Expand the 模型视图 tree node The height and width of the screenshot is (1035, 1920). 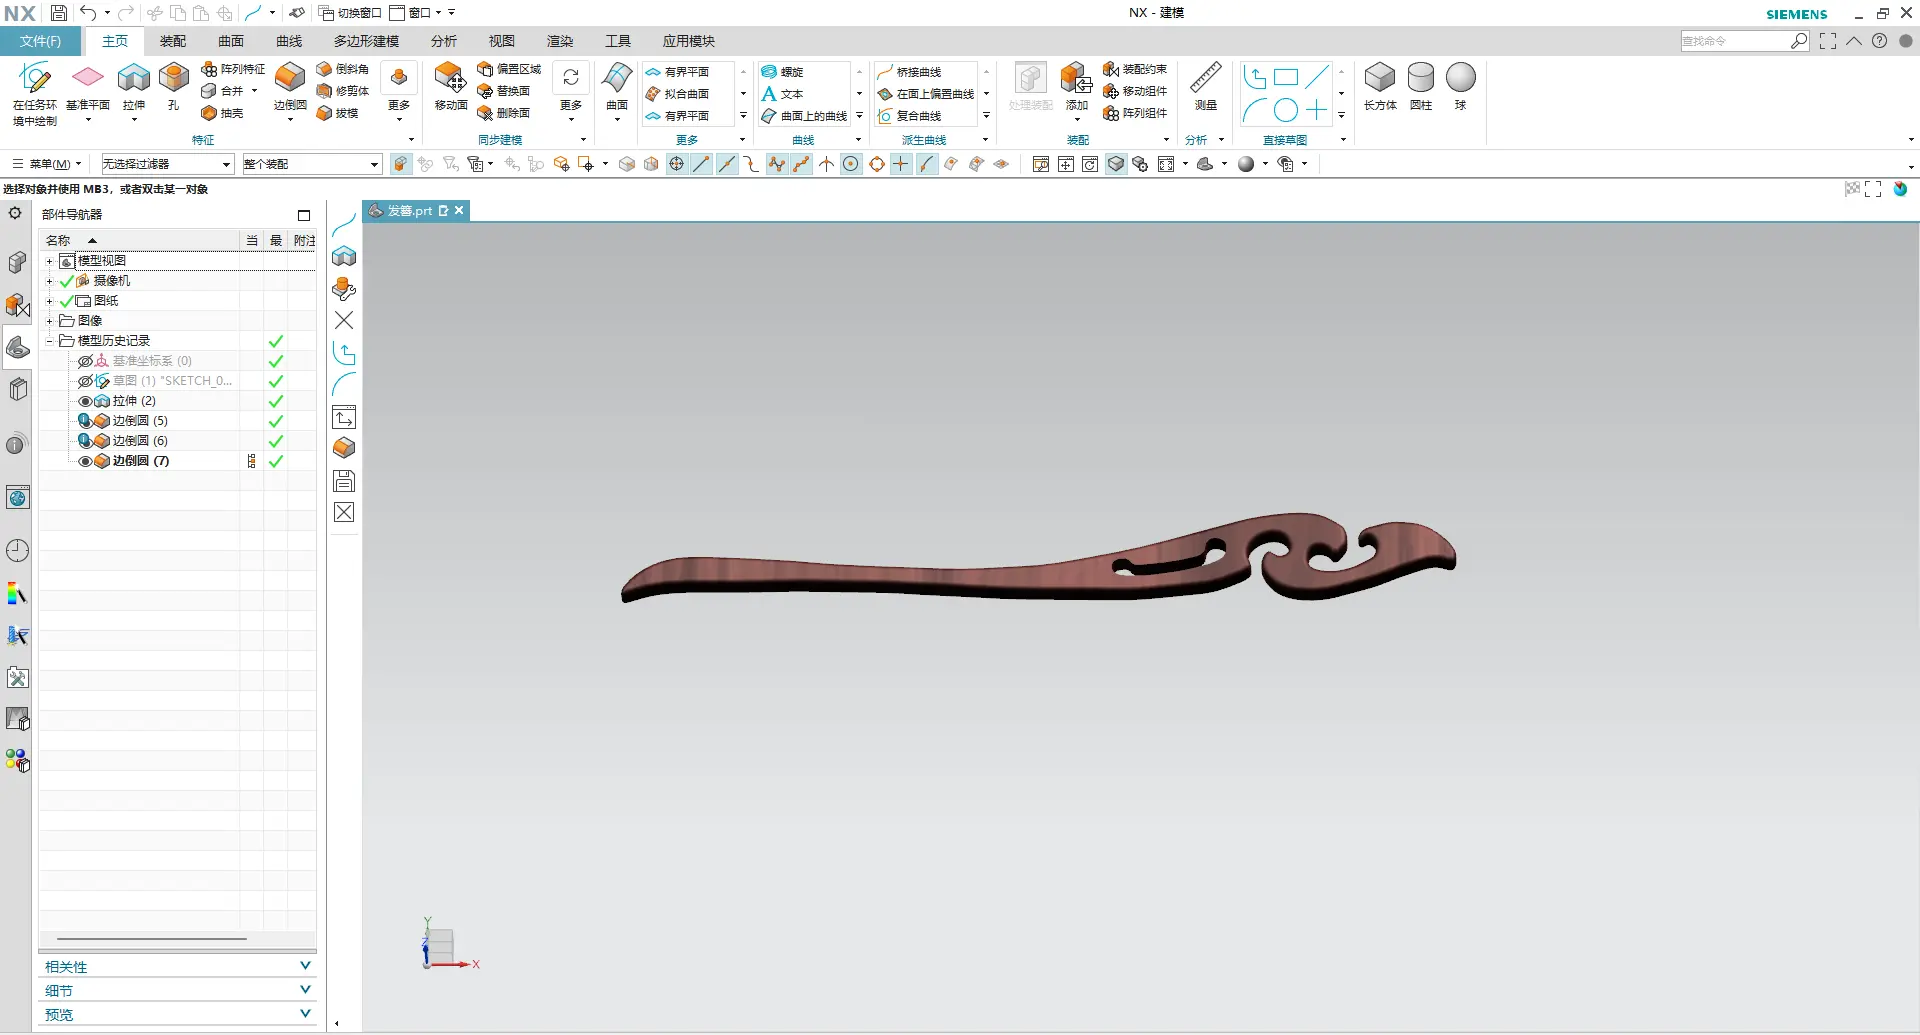coord(49,261)
